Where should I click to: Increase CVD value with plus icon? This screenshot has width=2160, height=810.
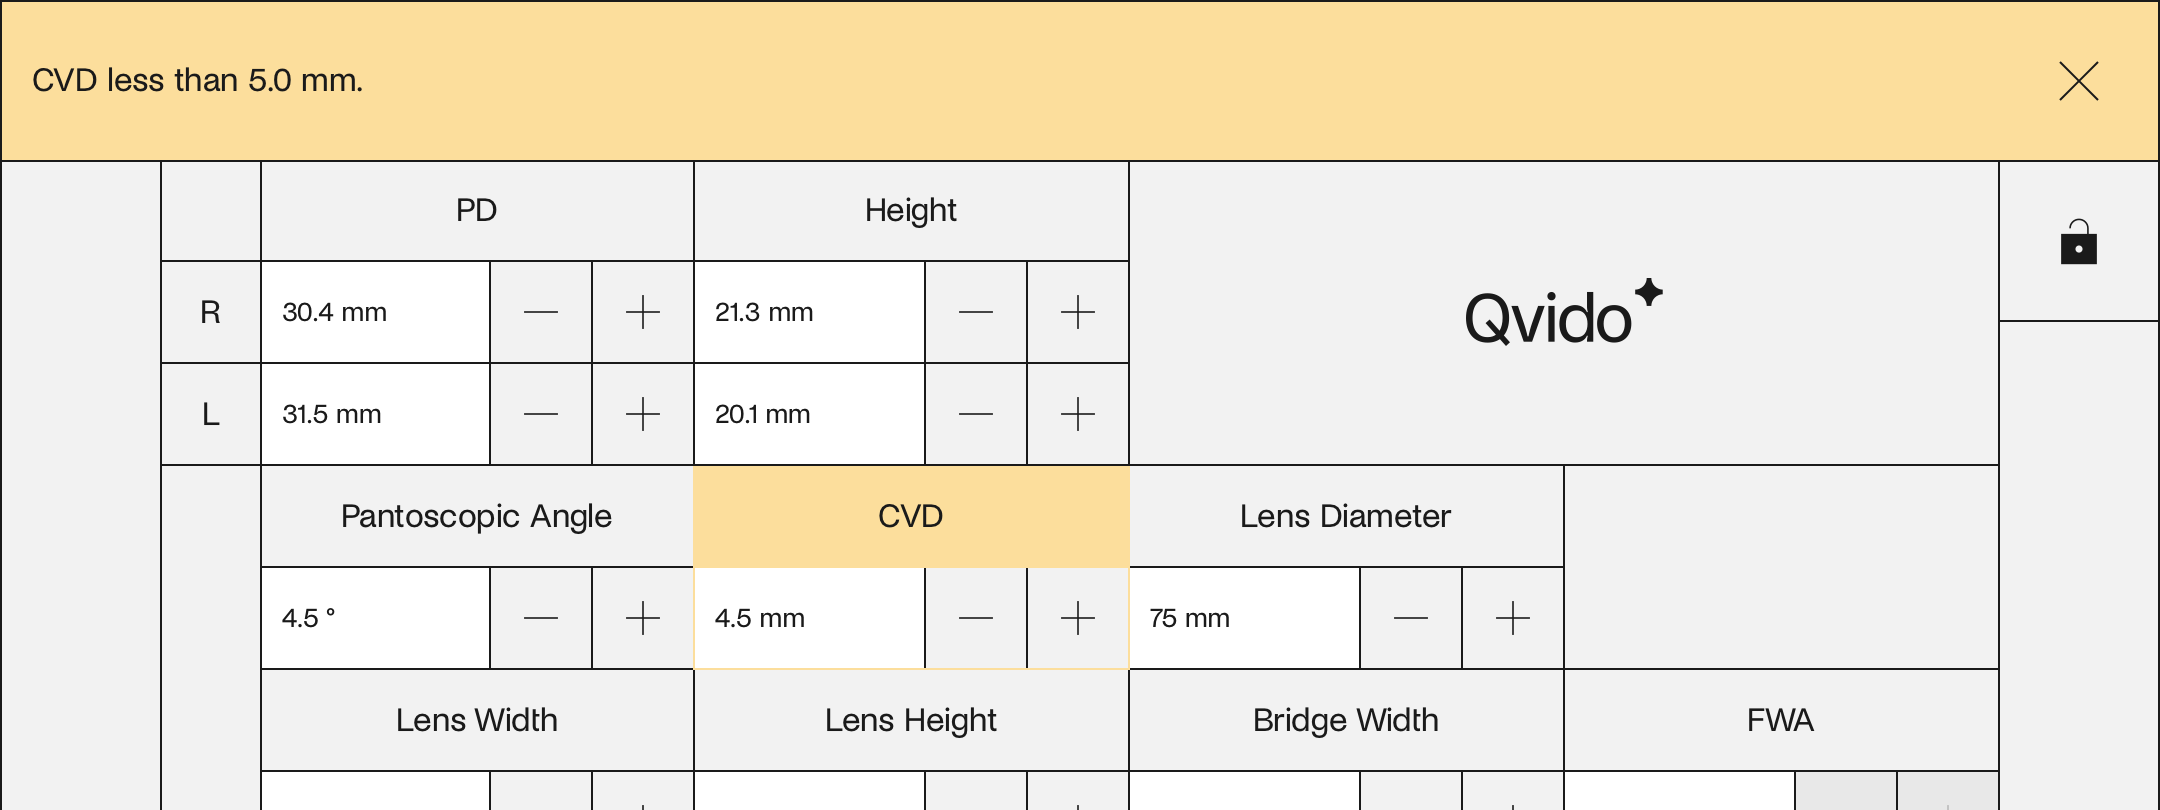point(1078,618)
